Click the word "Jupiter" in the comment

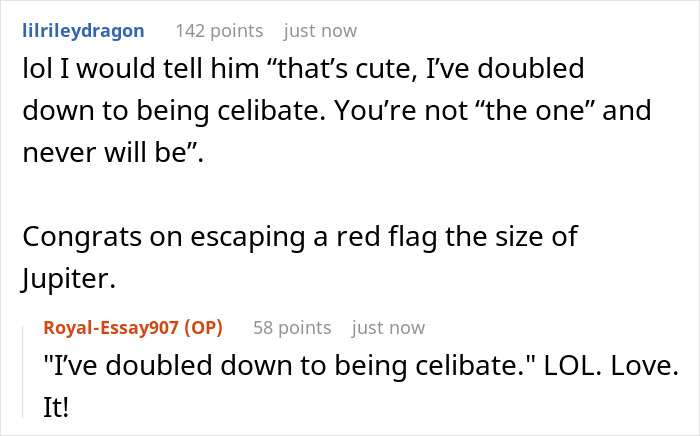point(68,280)
